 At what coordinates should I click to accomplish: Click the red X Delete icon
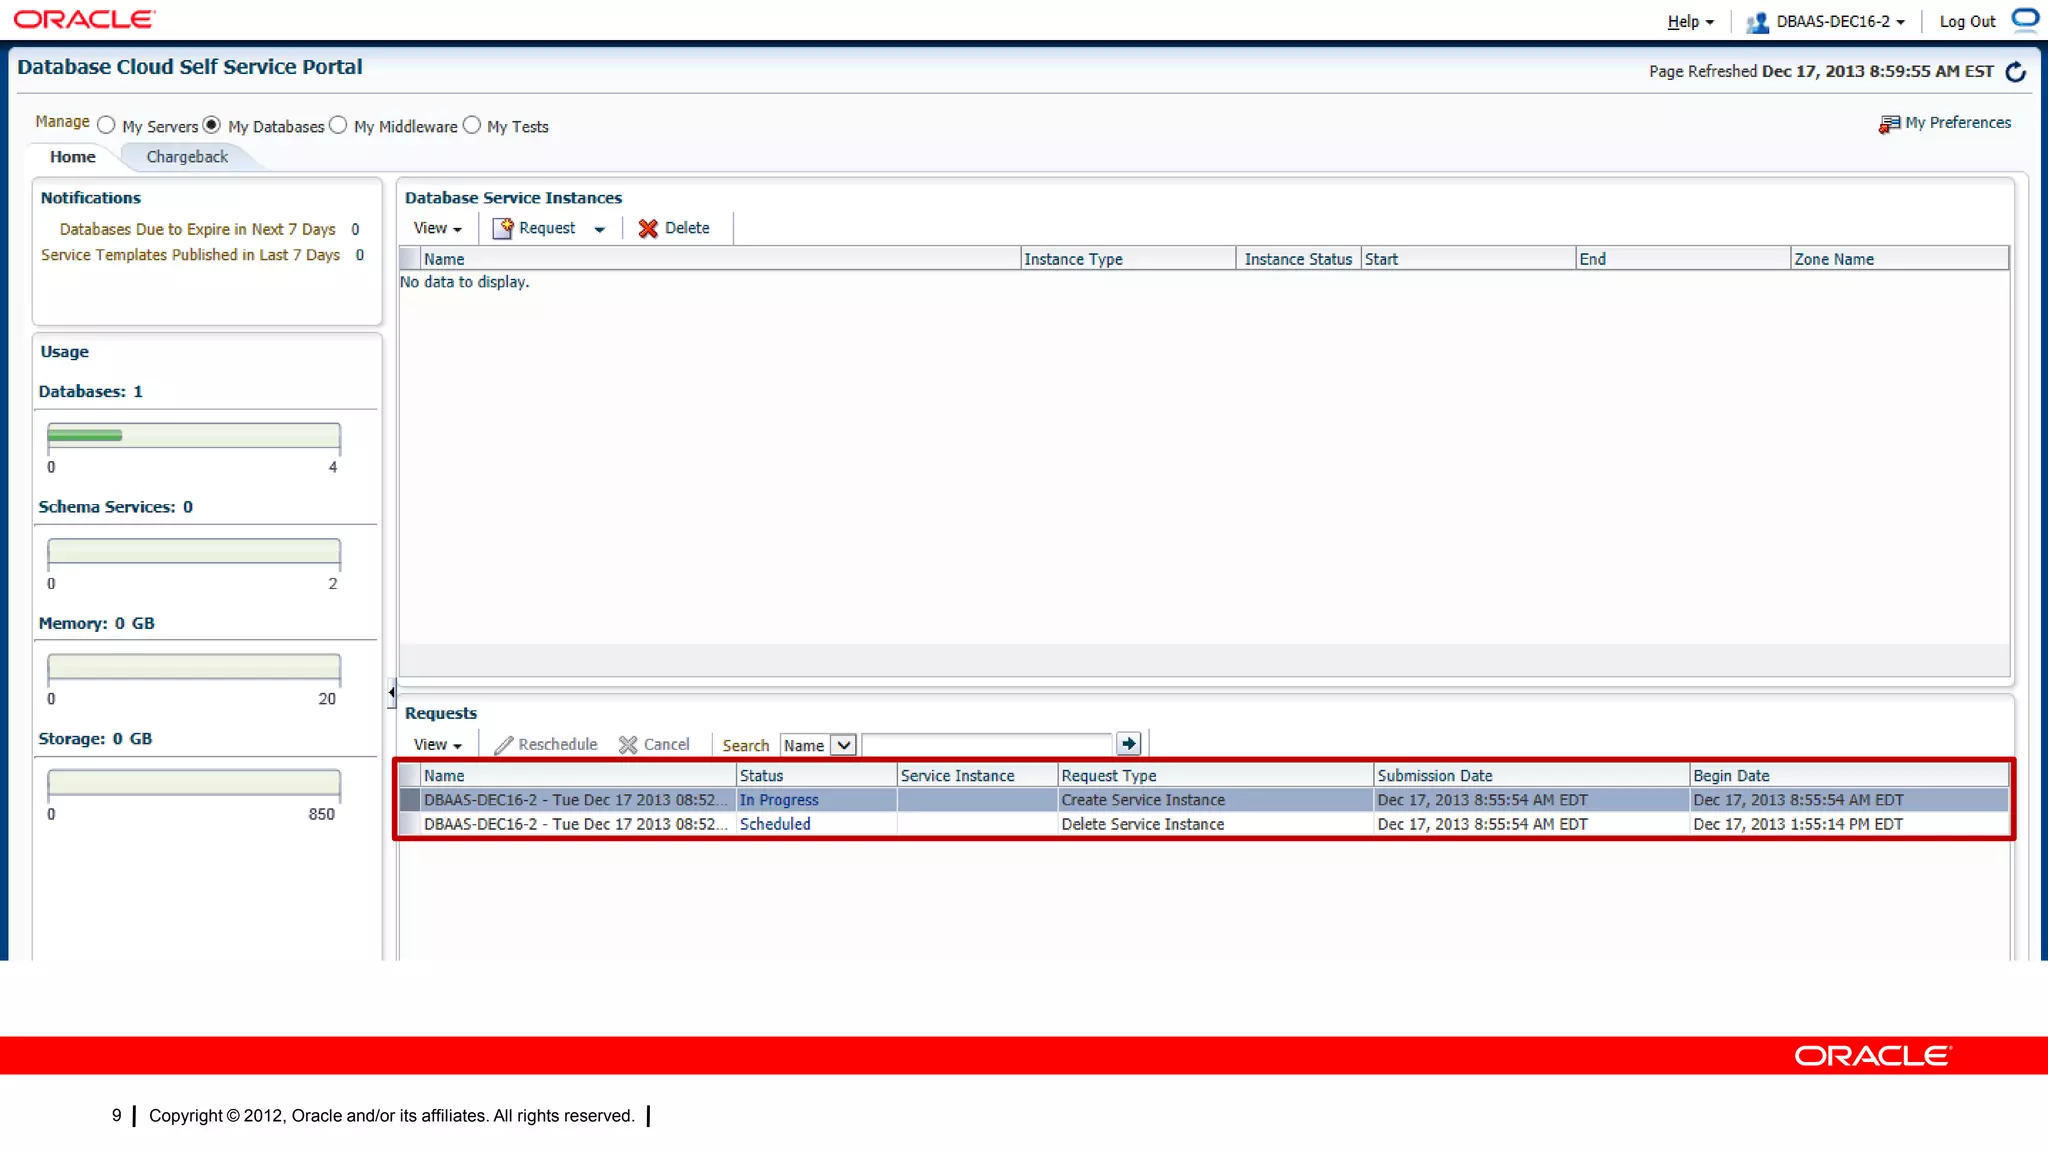point(648,228)
